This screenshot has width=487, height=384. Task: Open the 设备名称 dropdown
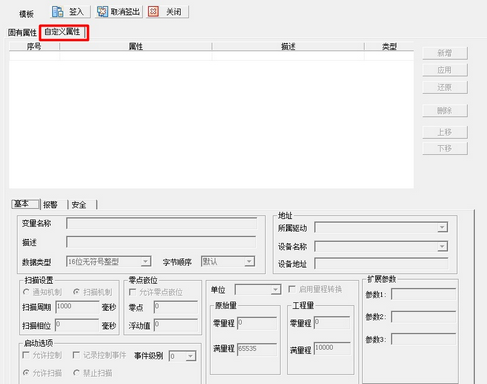point(442,246)
